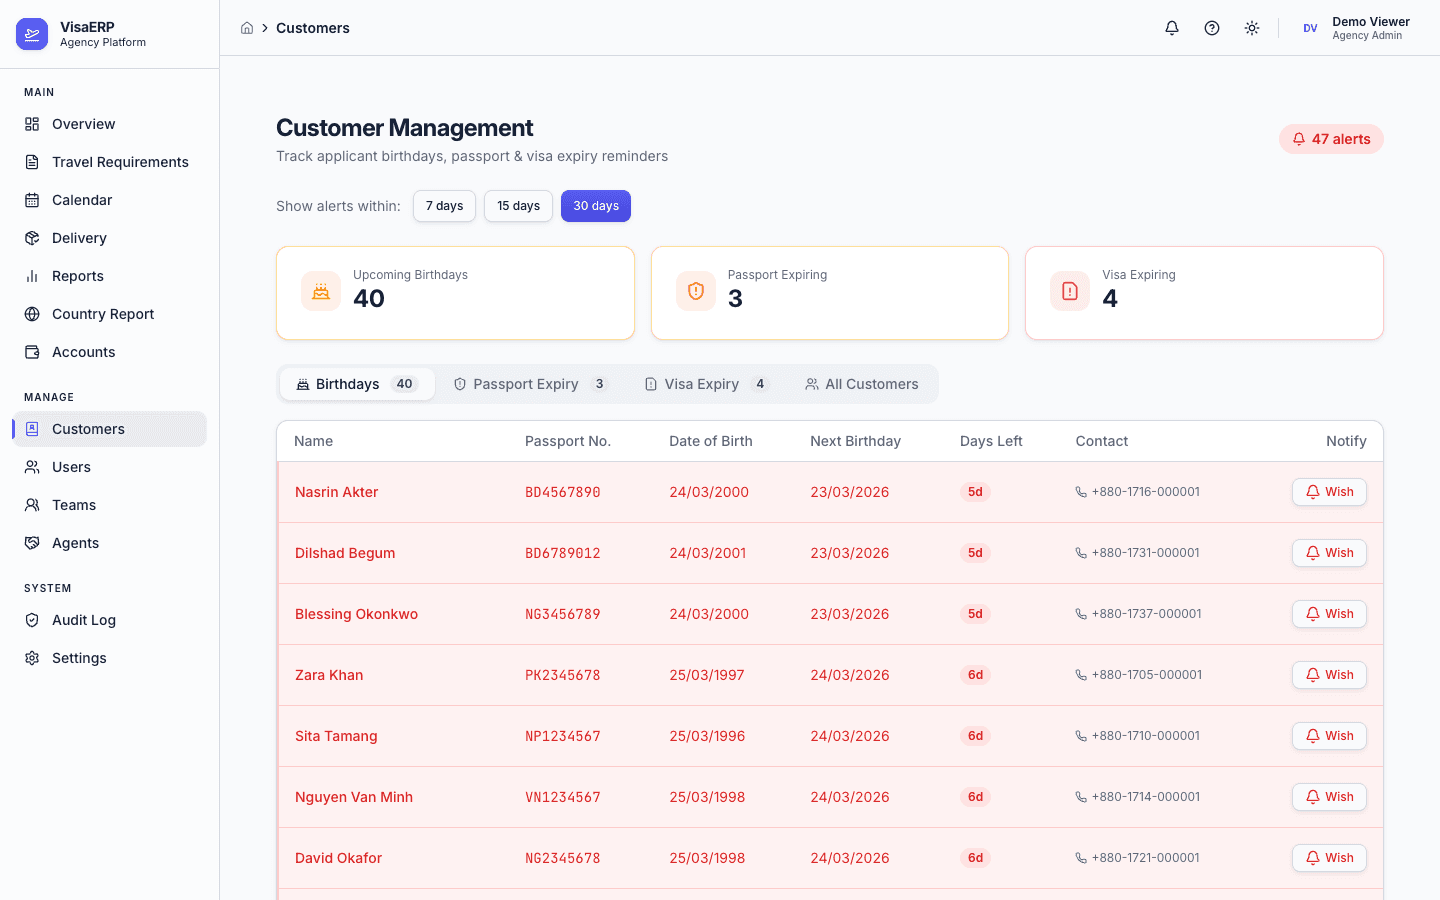Open the Demo Viewer profile menu
This screenshot has width=1440, height=900.
click(x=1356, y=28)
